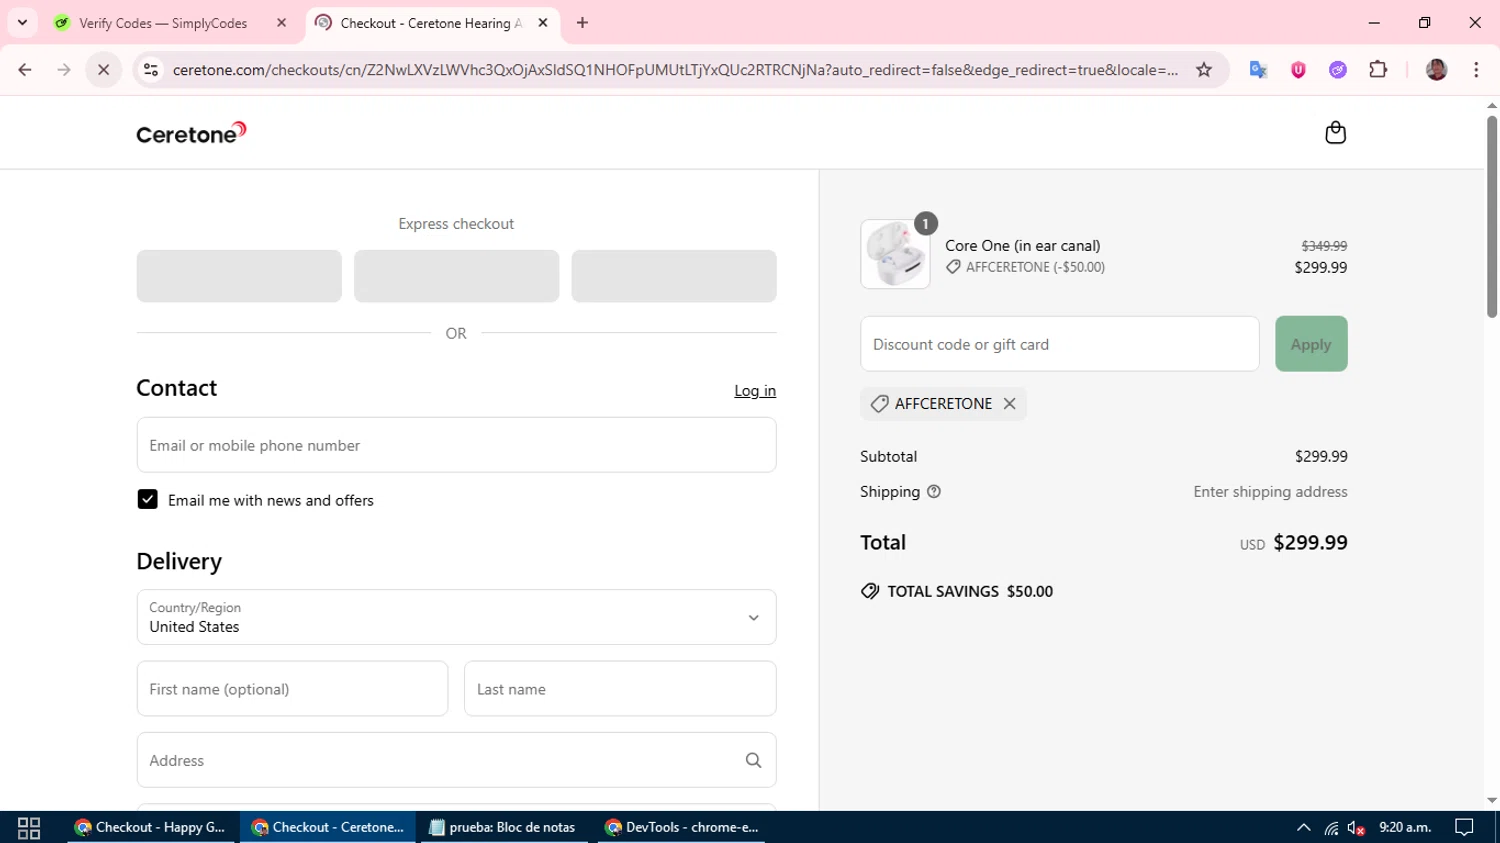The image size is (1500, 843).
Task: Click the first express checkout button
Action: [239, 276]
